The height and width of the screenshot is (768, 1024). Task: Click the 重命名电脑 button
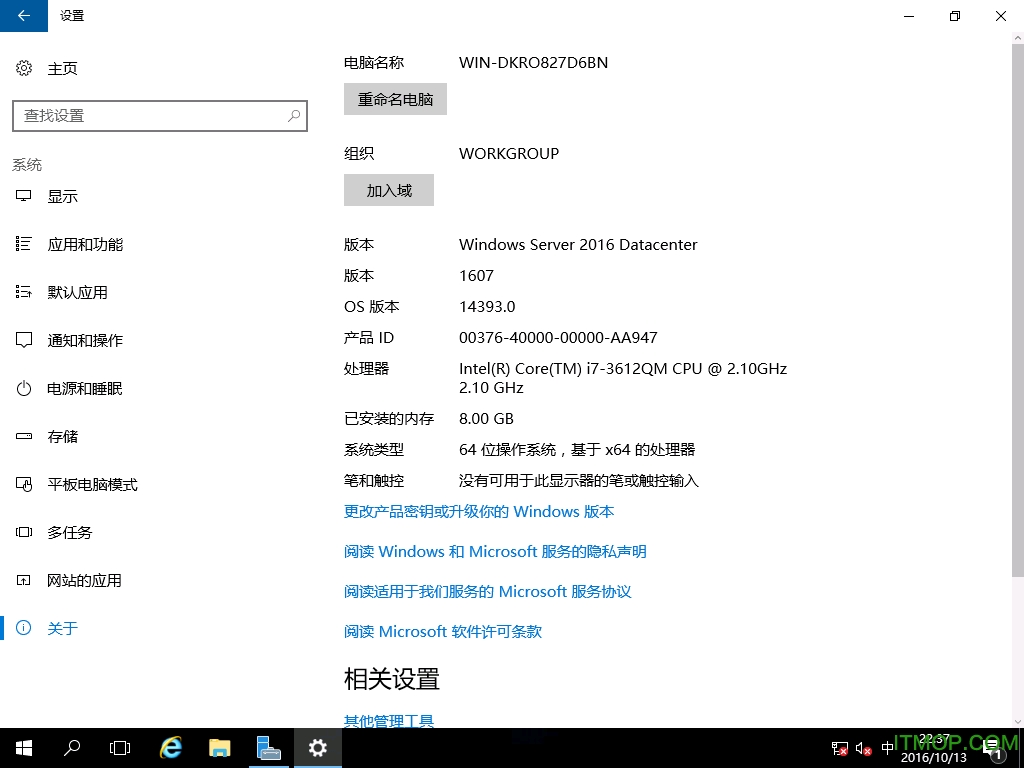(x=395, y=98)
